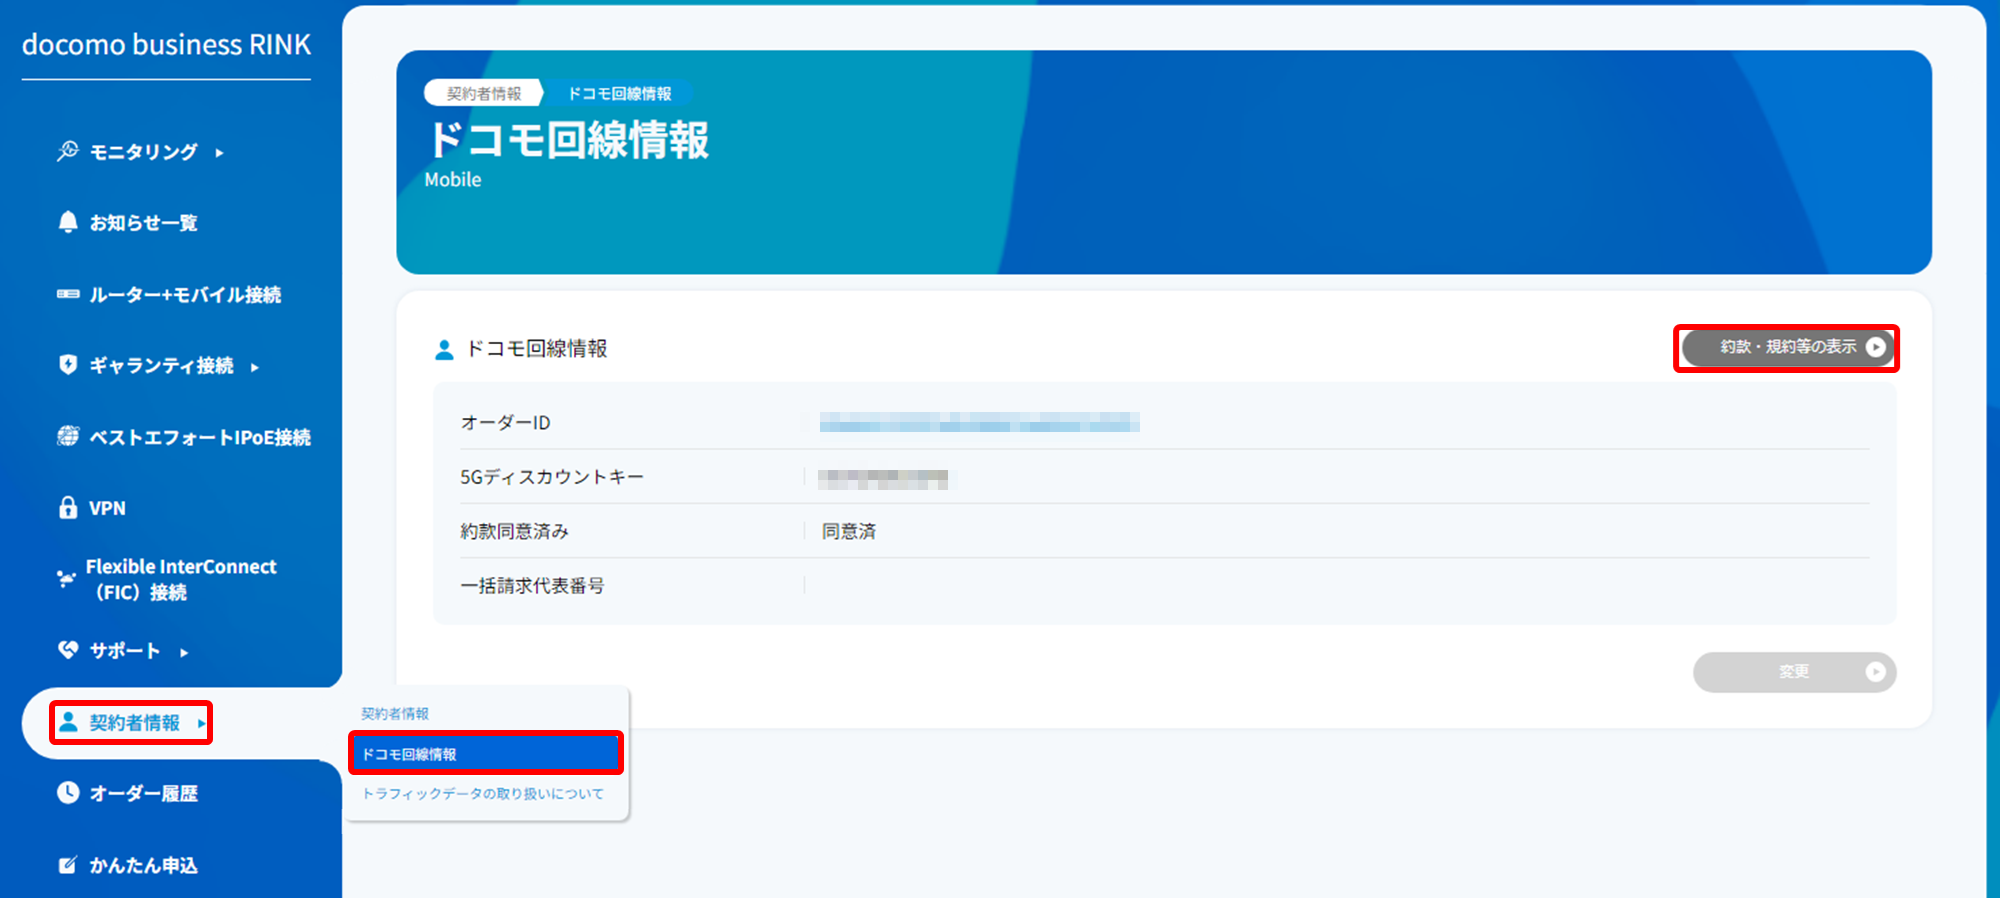
Task: Expand the ギャランティ接続 submenu arrow
Action: coord(255,367)
